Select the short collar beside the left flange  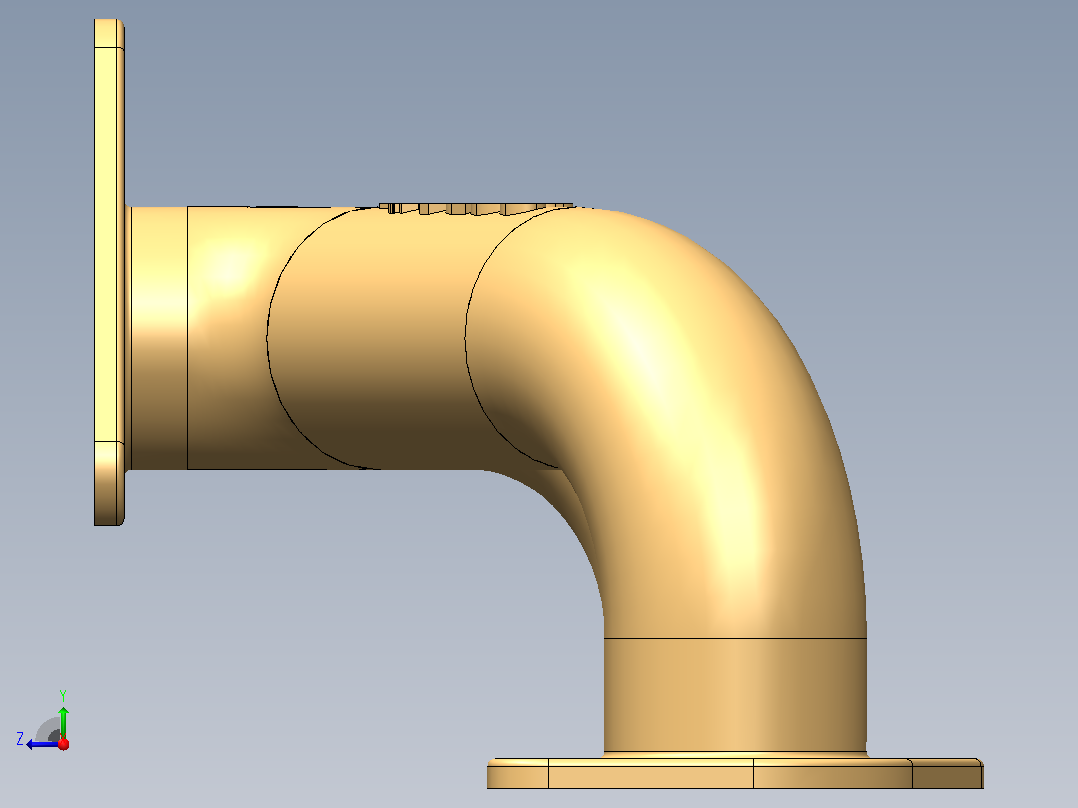click(x=159, y=338)
